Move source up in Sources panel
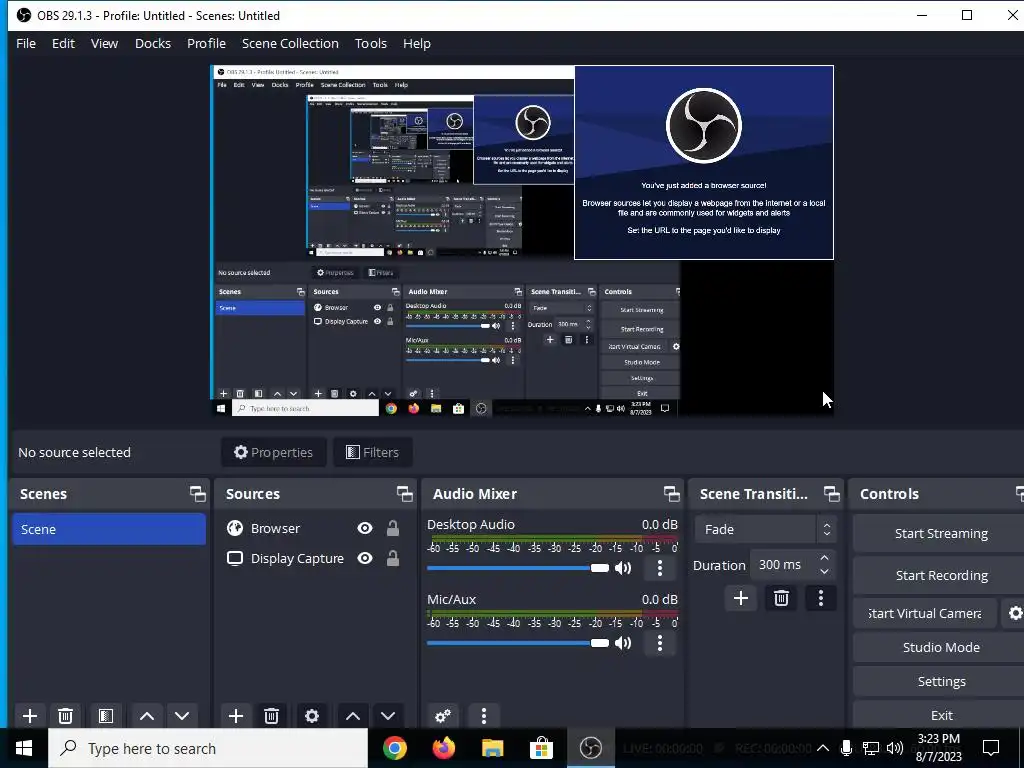 coord(353,716)
